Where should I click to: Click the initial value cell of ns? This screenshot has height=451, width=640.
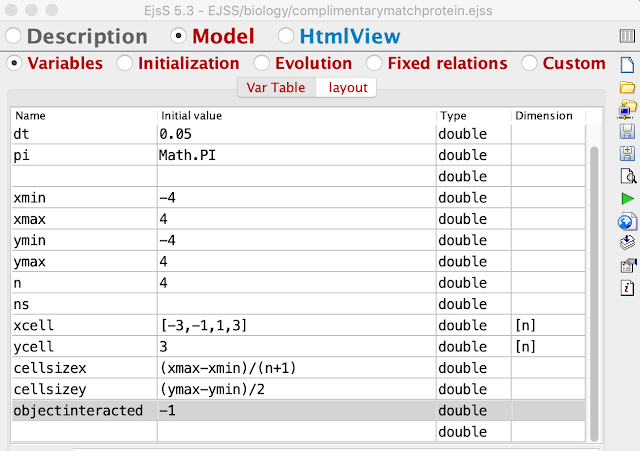(x=296, y=304)
